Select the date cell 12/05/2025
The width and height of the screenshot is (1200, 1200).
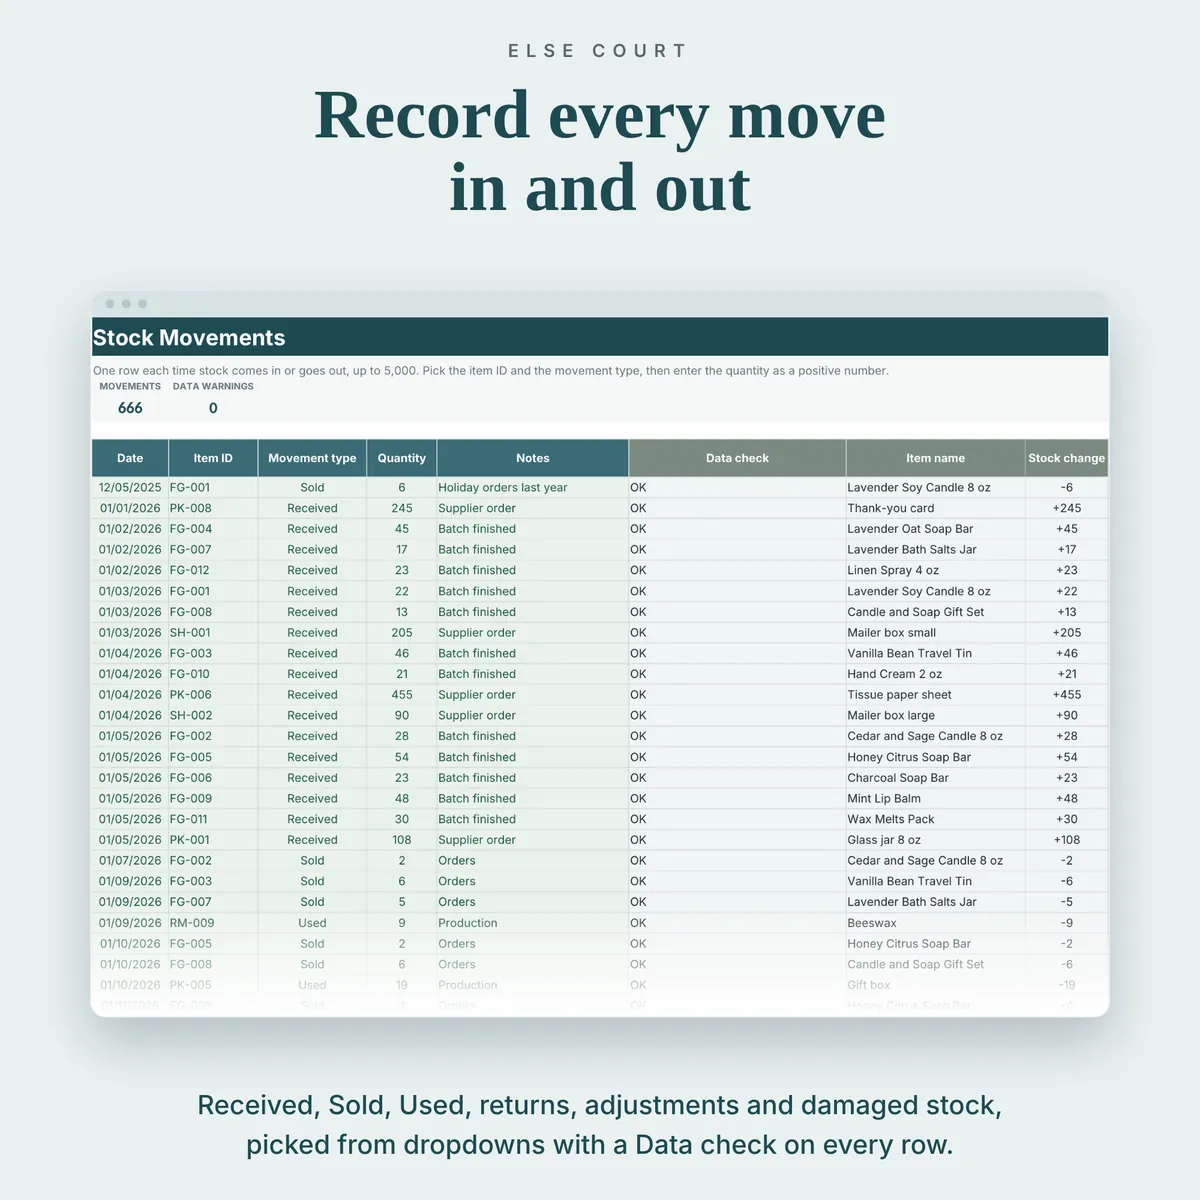click(130, 488)
